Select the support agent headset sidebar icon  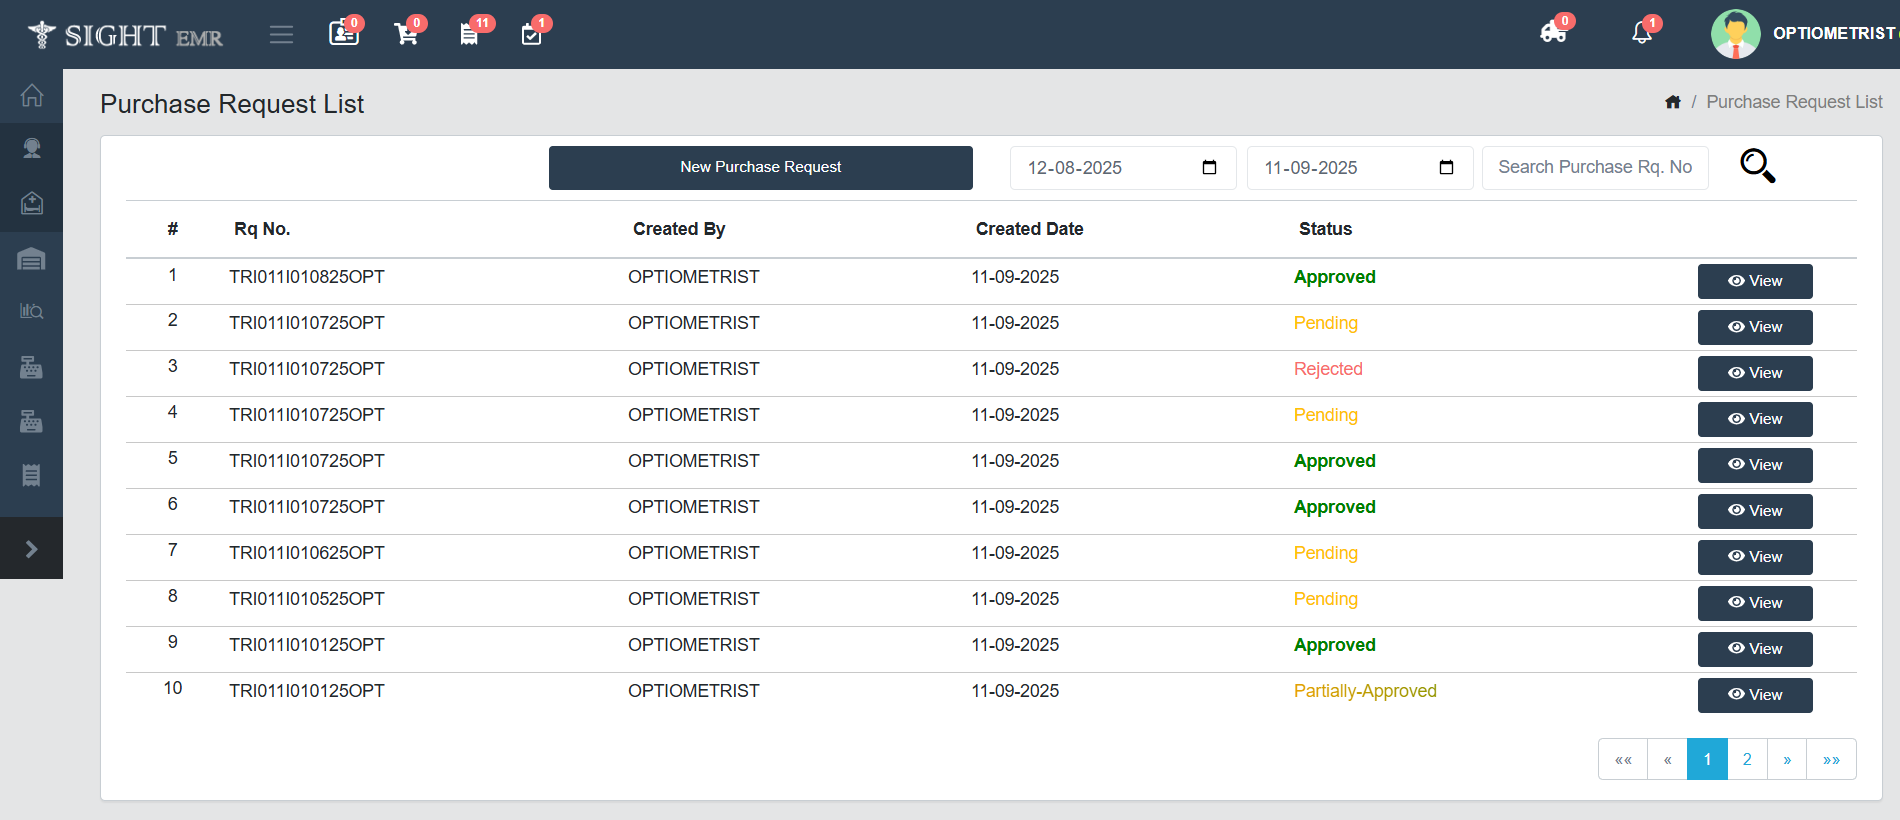click(31, 149)
